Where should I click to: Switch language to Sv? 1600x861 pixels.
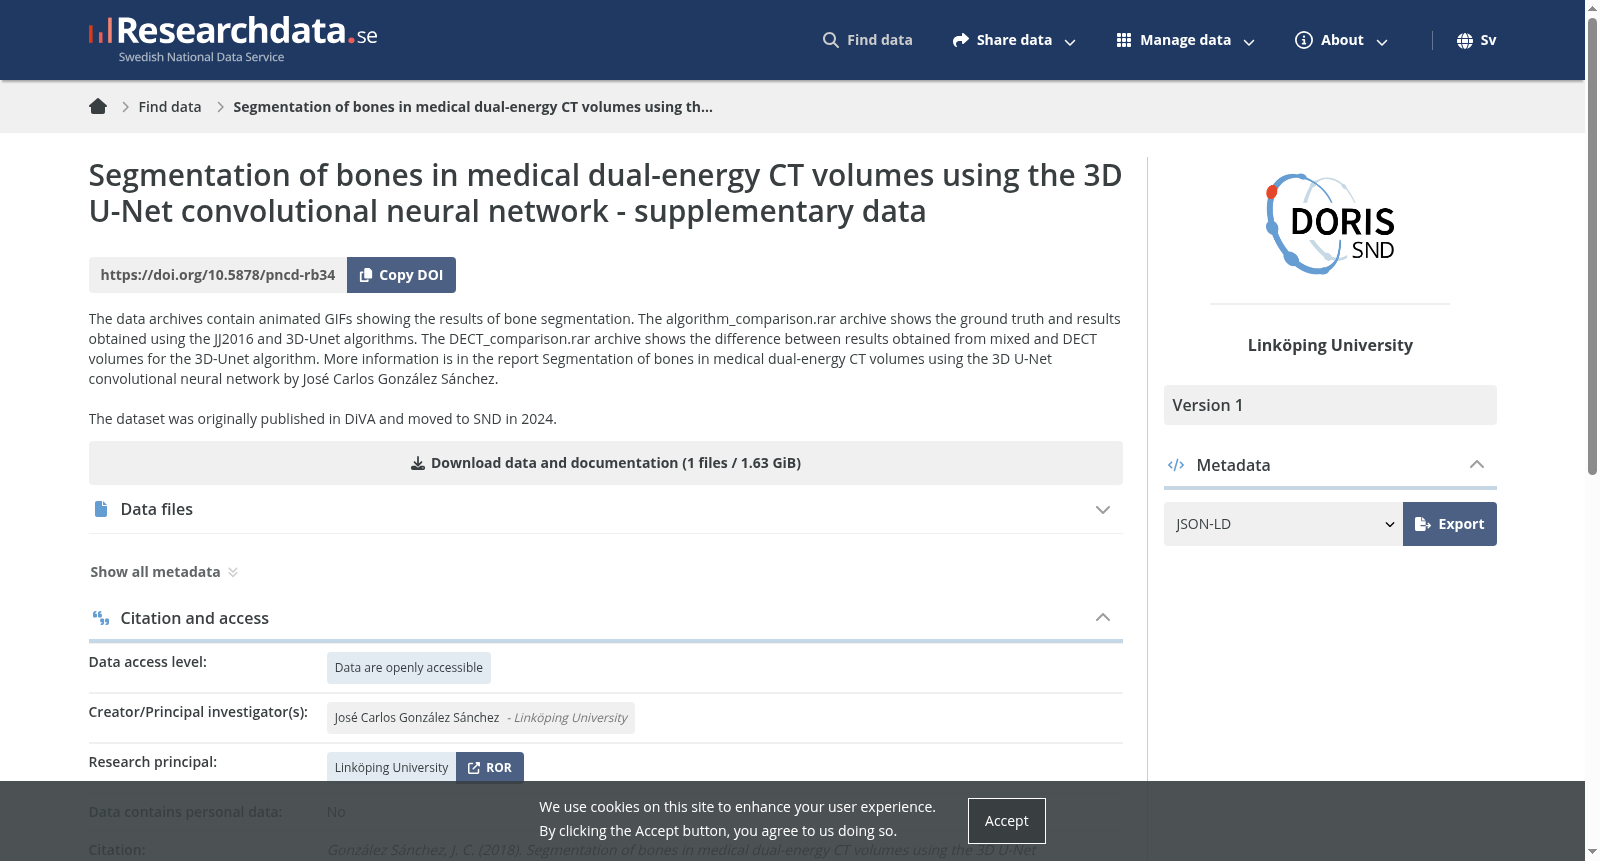tap(1477, 40)
